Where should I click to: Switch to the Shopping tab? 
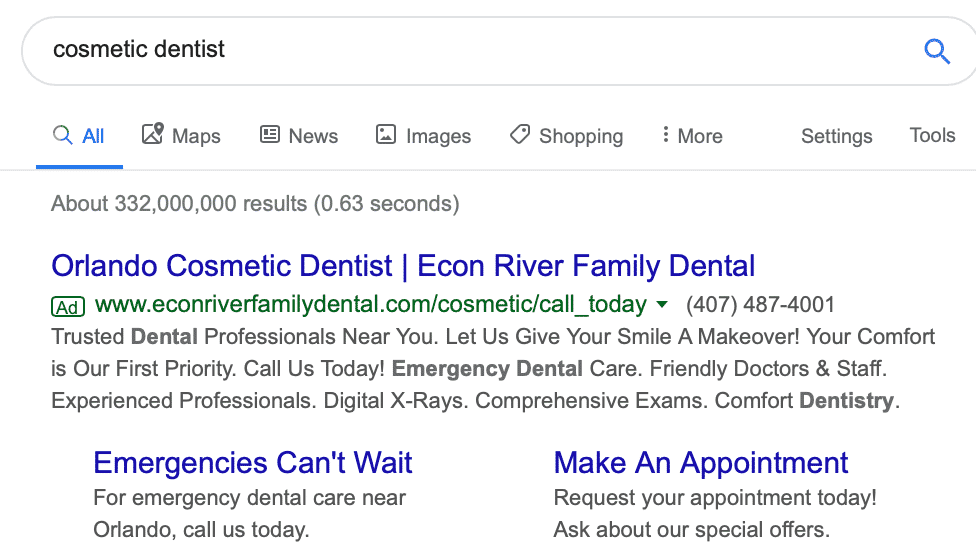coord(566,135)
